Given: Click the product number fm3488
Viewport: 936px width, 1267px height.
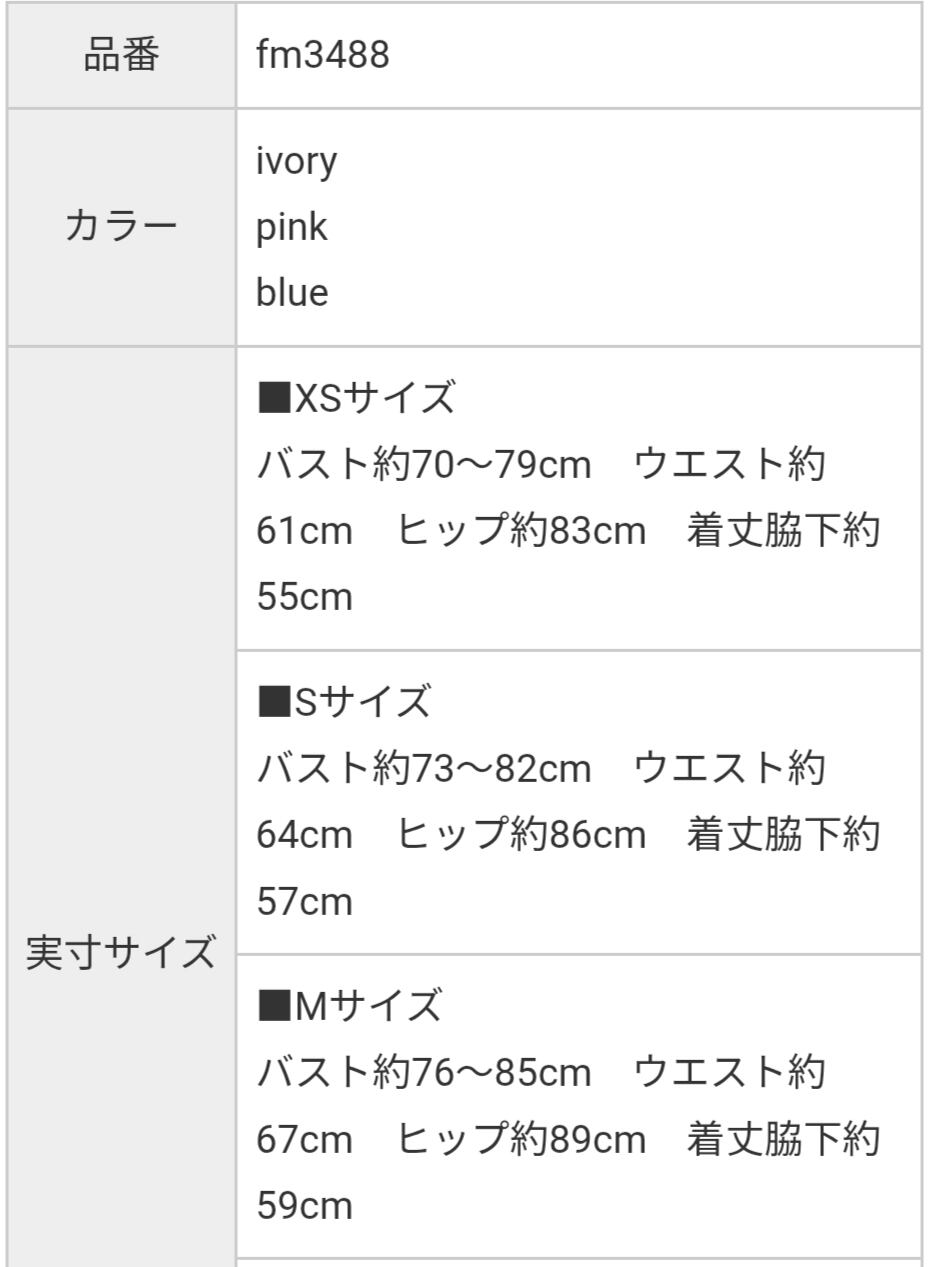Looking at the screenshot, I should click(323, 56).
